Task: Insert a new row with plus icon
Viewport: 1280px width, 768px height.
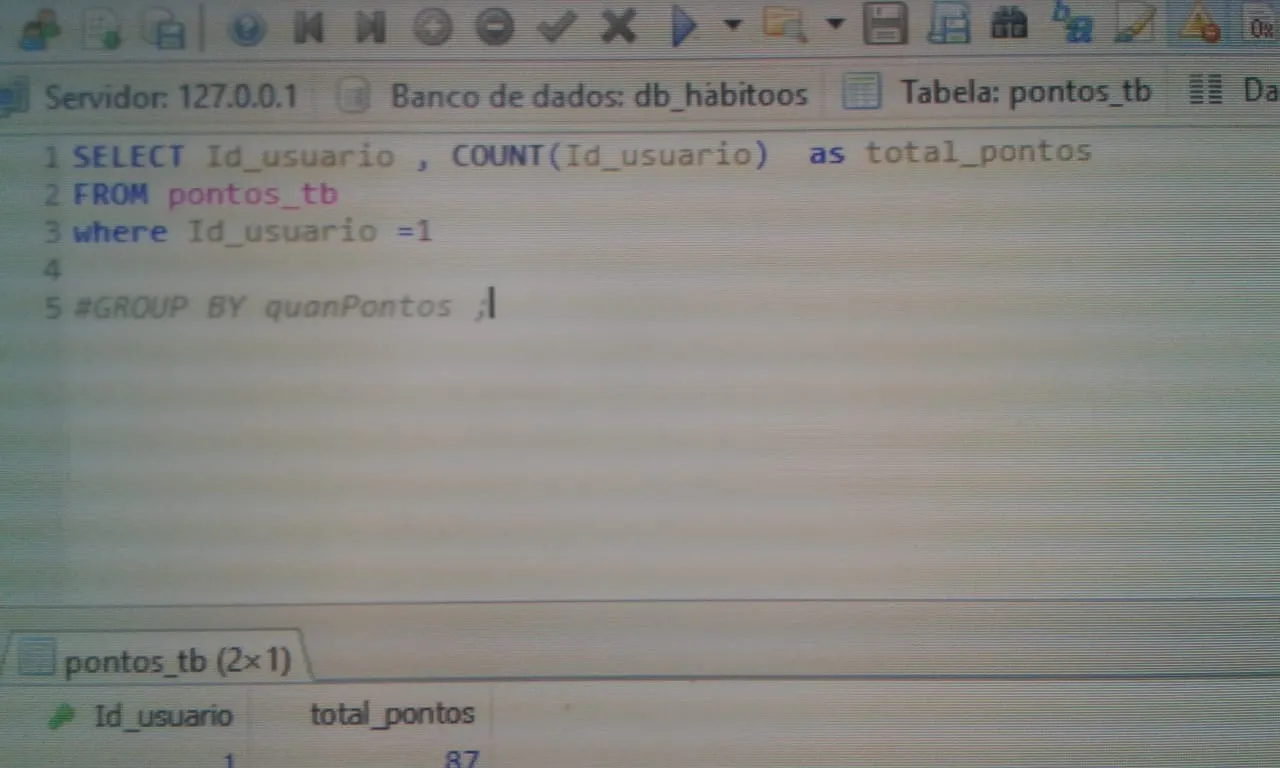Action: click(x=432, y=27)
